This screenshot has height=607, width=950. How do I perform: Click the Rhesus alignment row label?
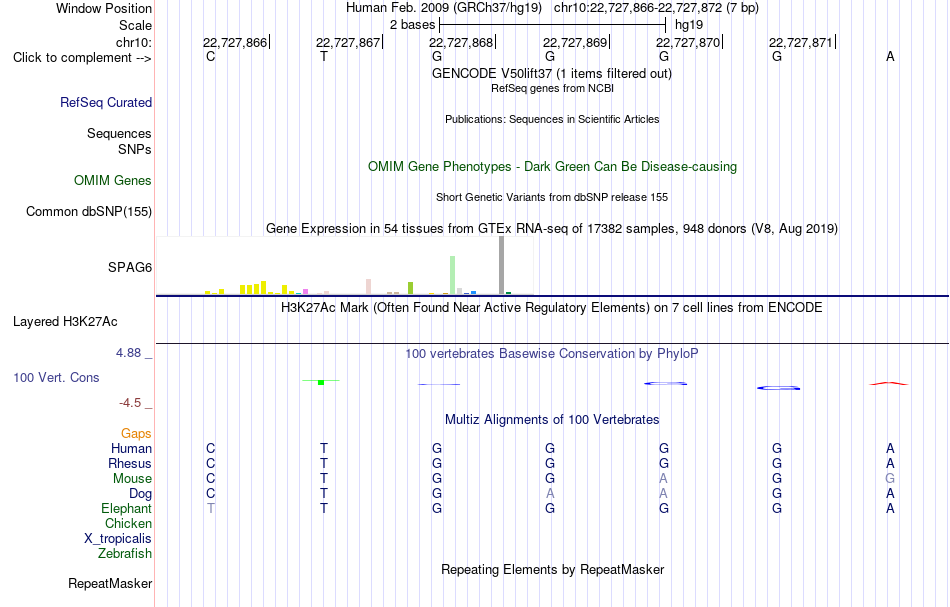tap(130, 463)
